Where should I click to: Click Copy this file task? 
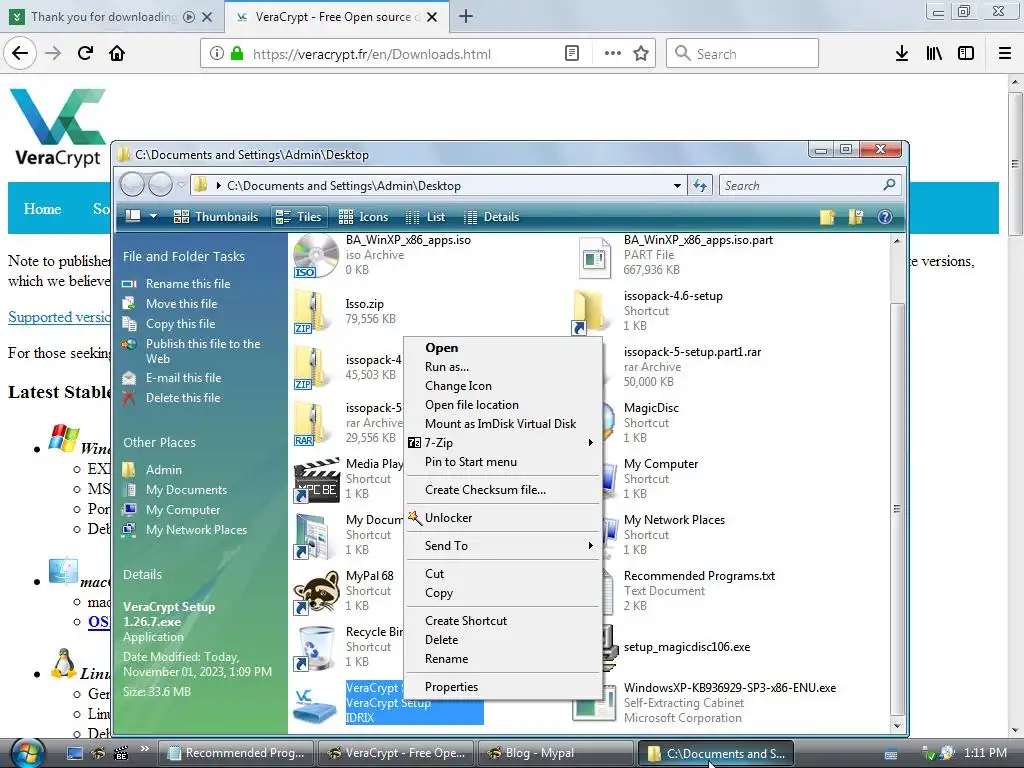(x=180, y=324)
